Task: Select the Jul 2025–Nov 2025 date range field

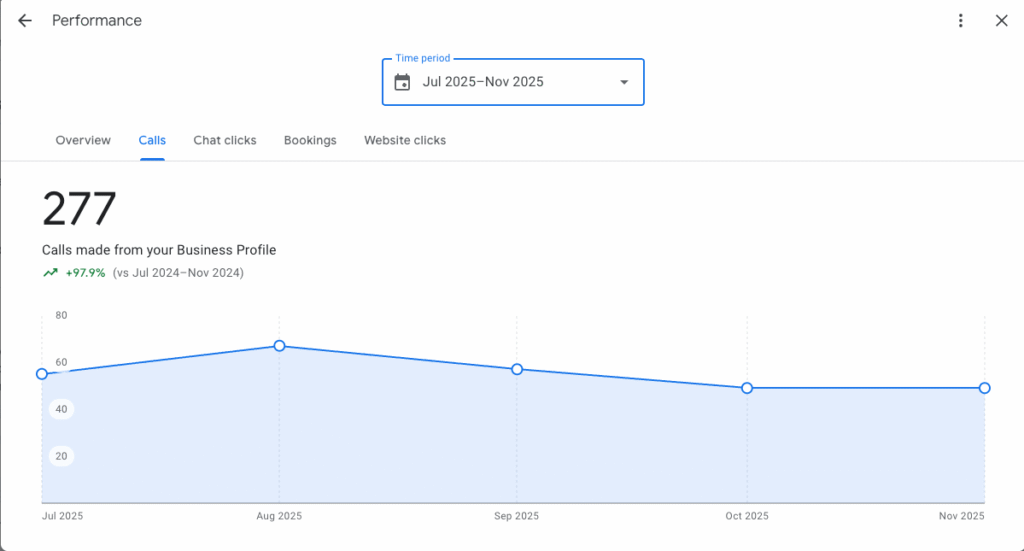Action: [483, 82]
